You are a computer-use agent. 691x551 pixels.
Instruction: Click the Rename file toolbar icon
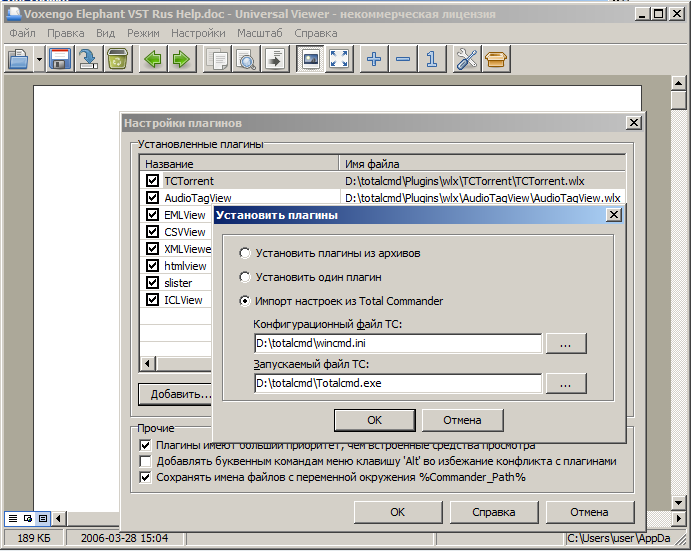point(88,59)
